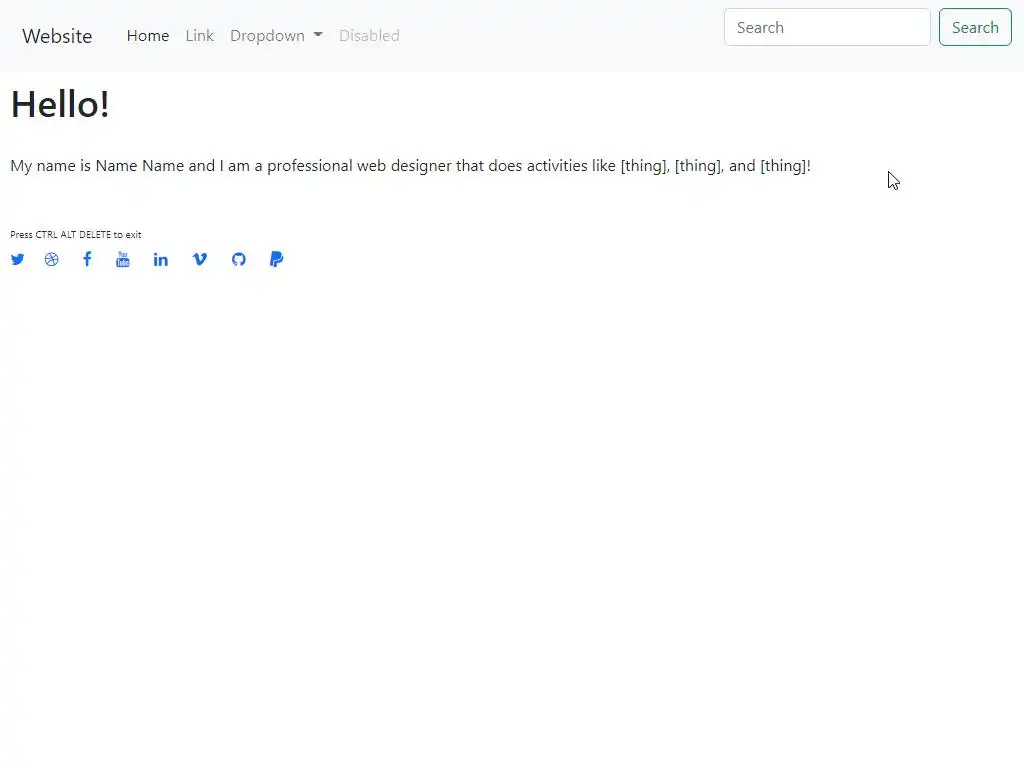Expand the Dropdown nav menu

coord(276,35)
